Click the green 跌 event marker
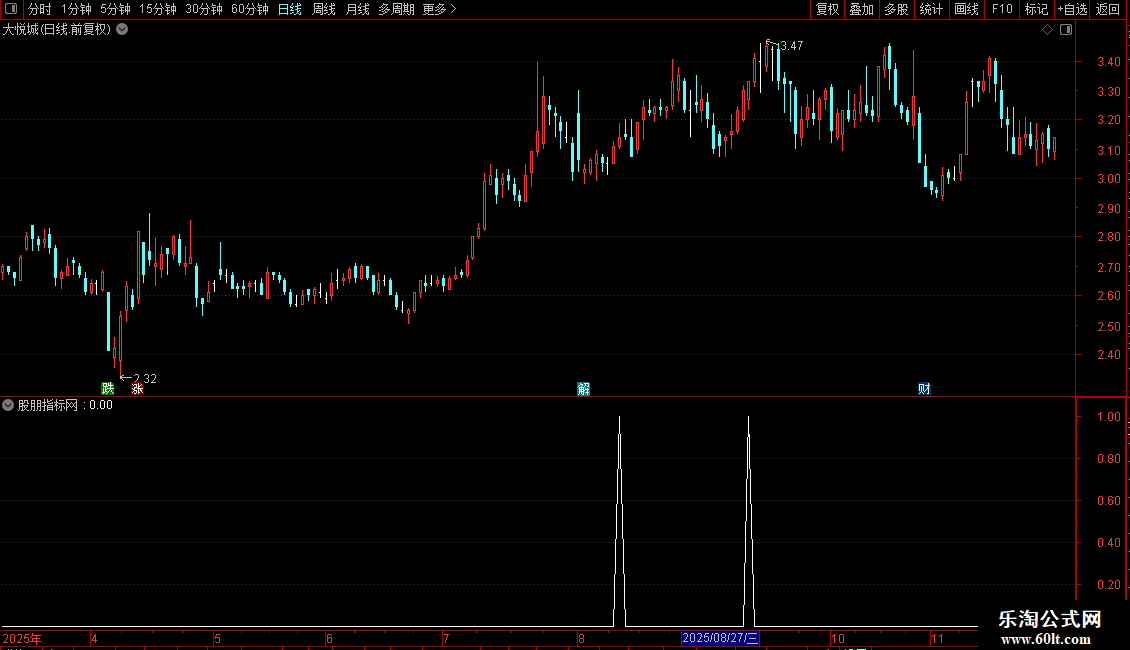Image resolution: width=1130 pixels, height=650 pixels. click(108, 388)
